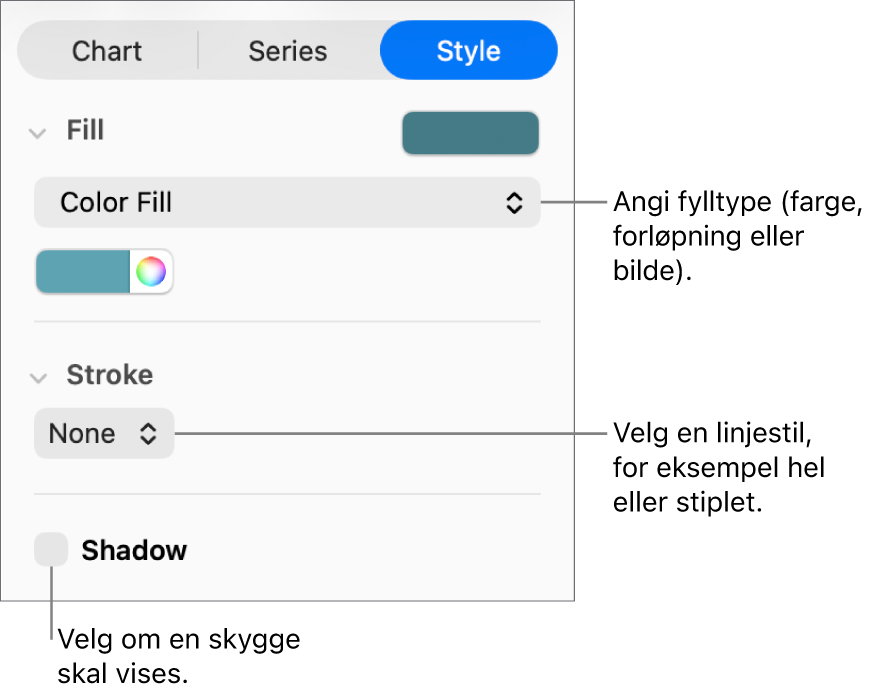Open the Stroke type None menu
This screenshot has width=870, height=692.
[x=104, y=434]
